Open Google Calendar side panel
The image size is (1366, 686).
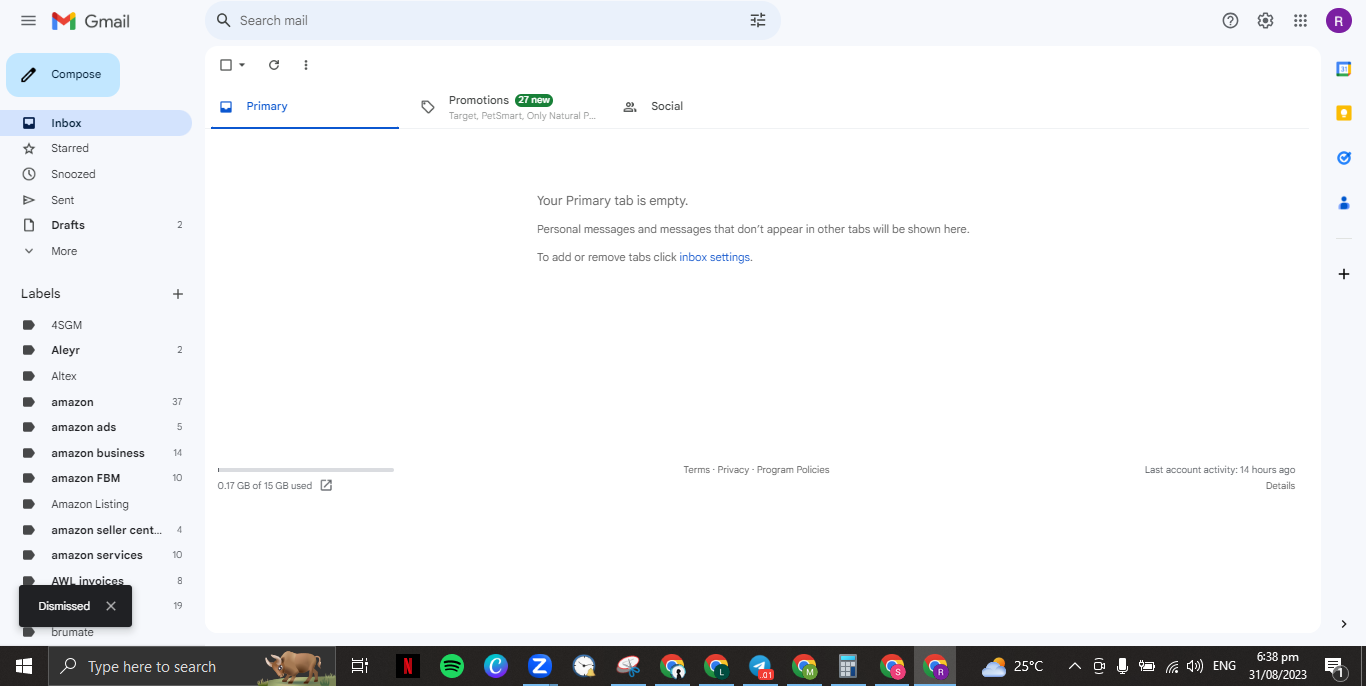click(x=1344, y=69)
